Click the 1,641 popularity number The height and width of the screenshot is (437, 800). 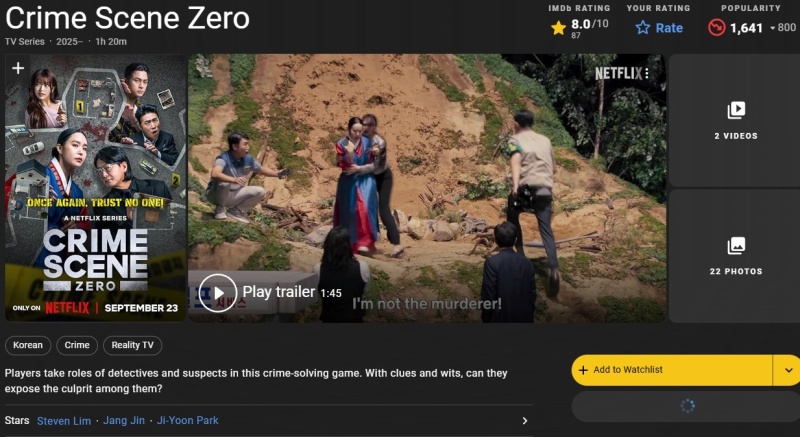[746, 28]
